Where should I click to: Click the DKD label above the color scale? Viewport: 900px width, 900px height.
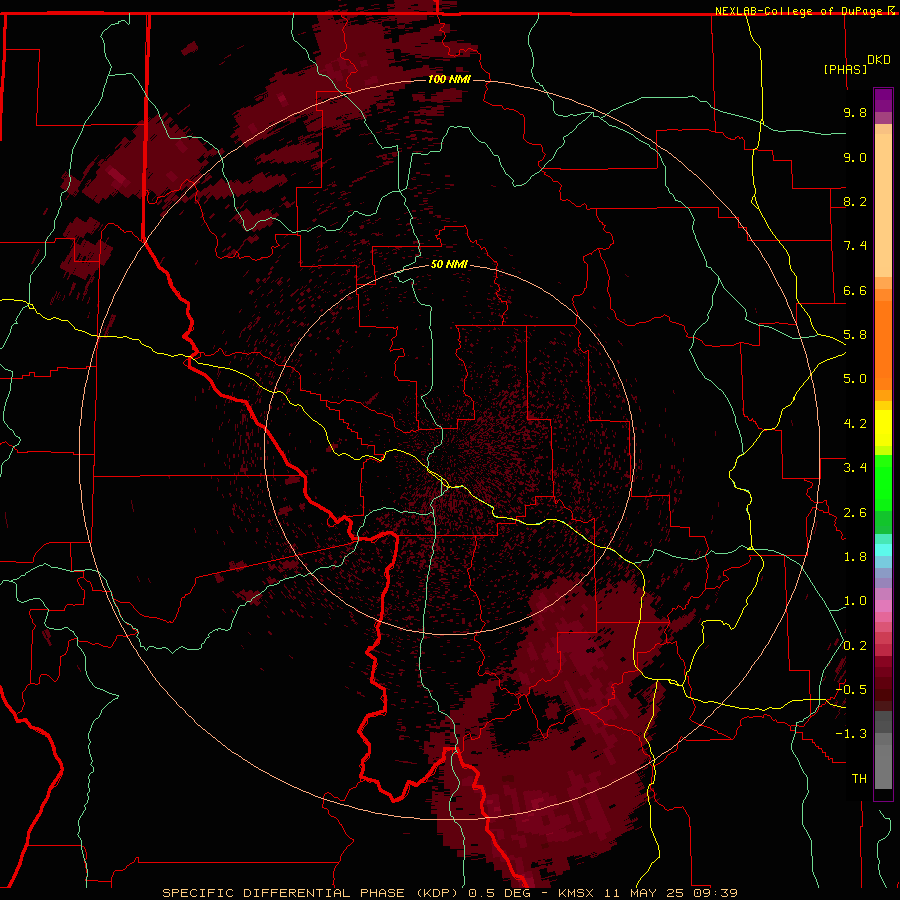pos(879,60)
